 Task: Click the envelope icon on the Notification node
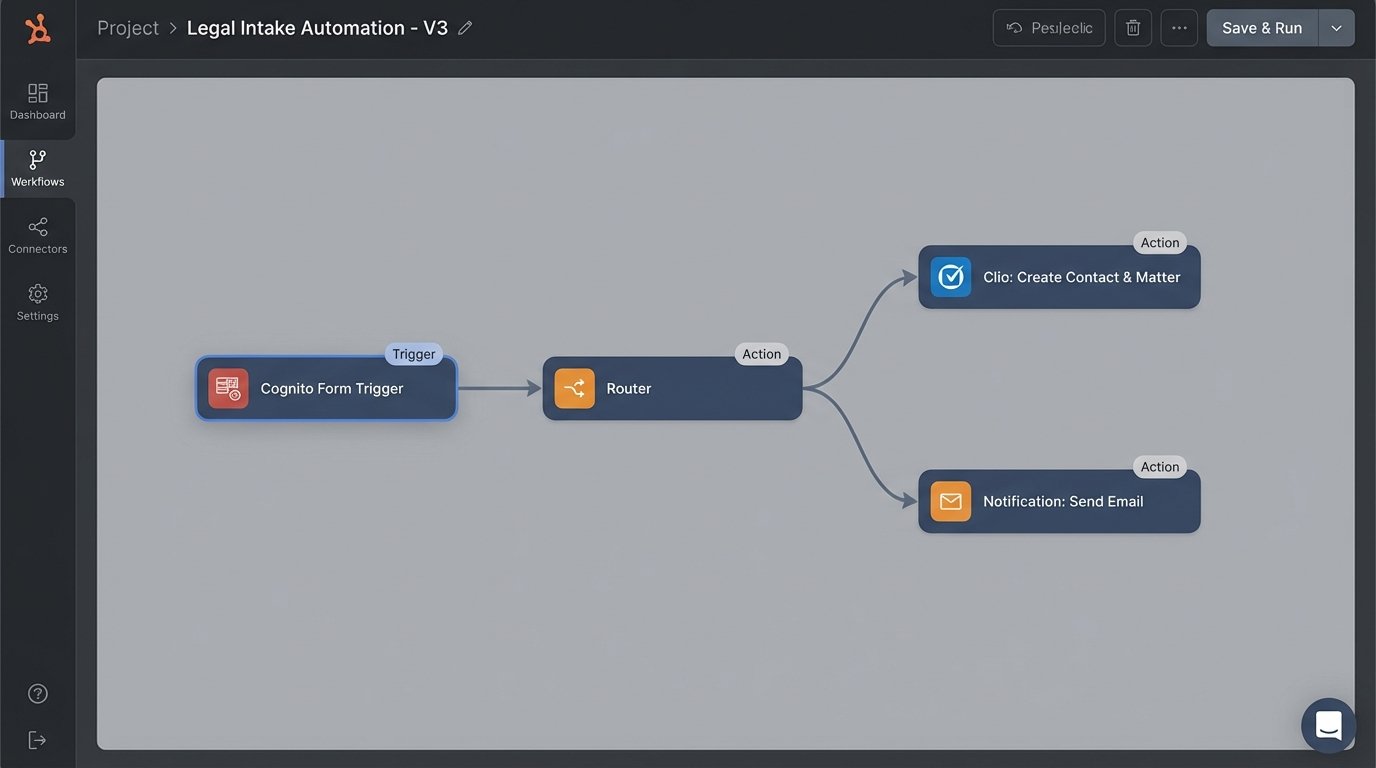pos(949,501)
